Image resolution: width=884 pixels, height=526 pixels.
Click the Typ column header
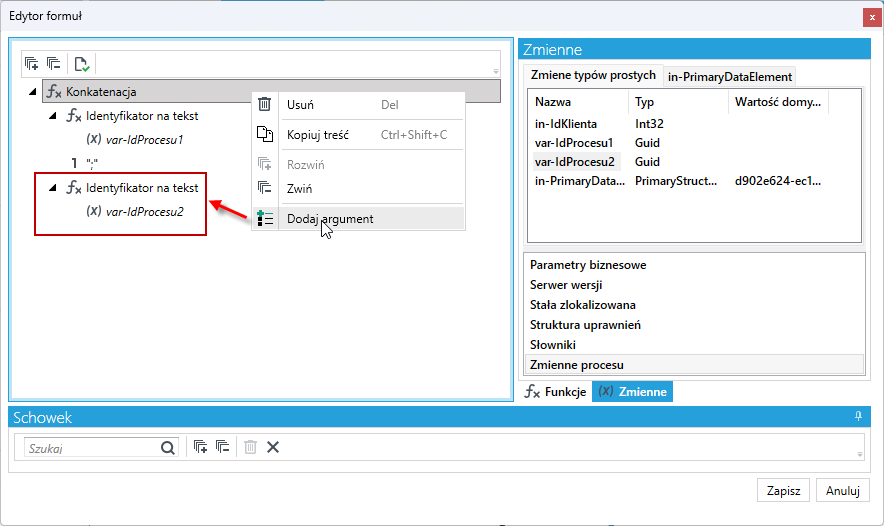tap(678, 102)
